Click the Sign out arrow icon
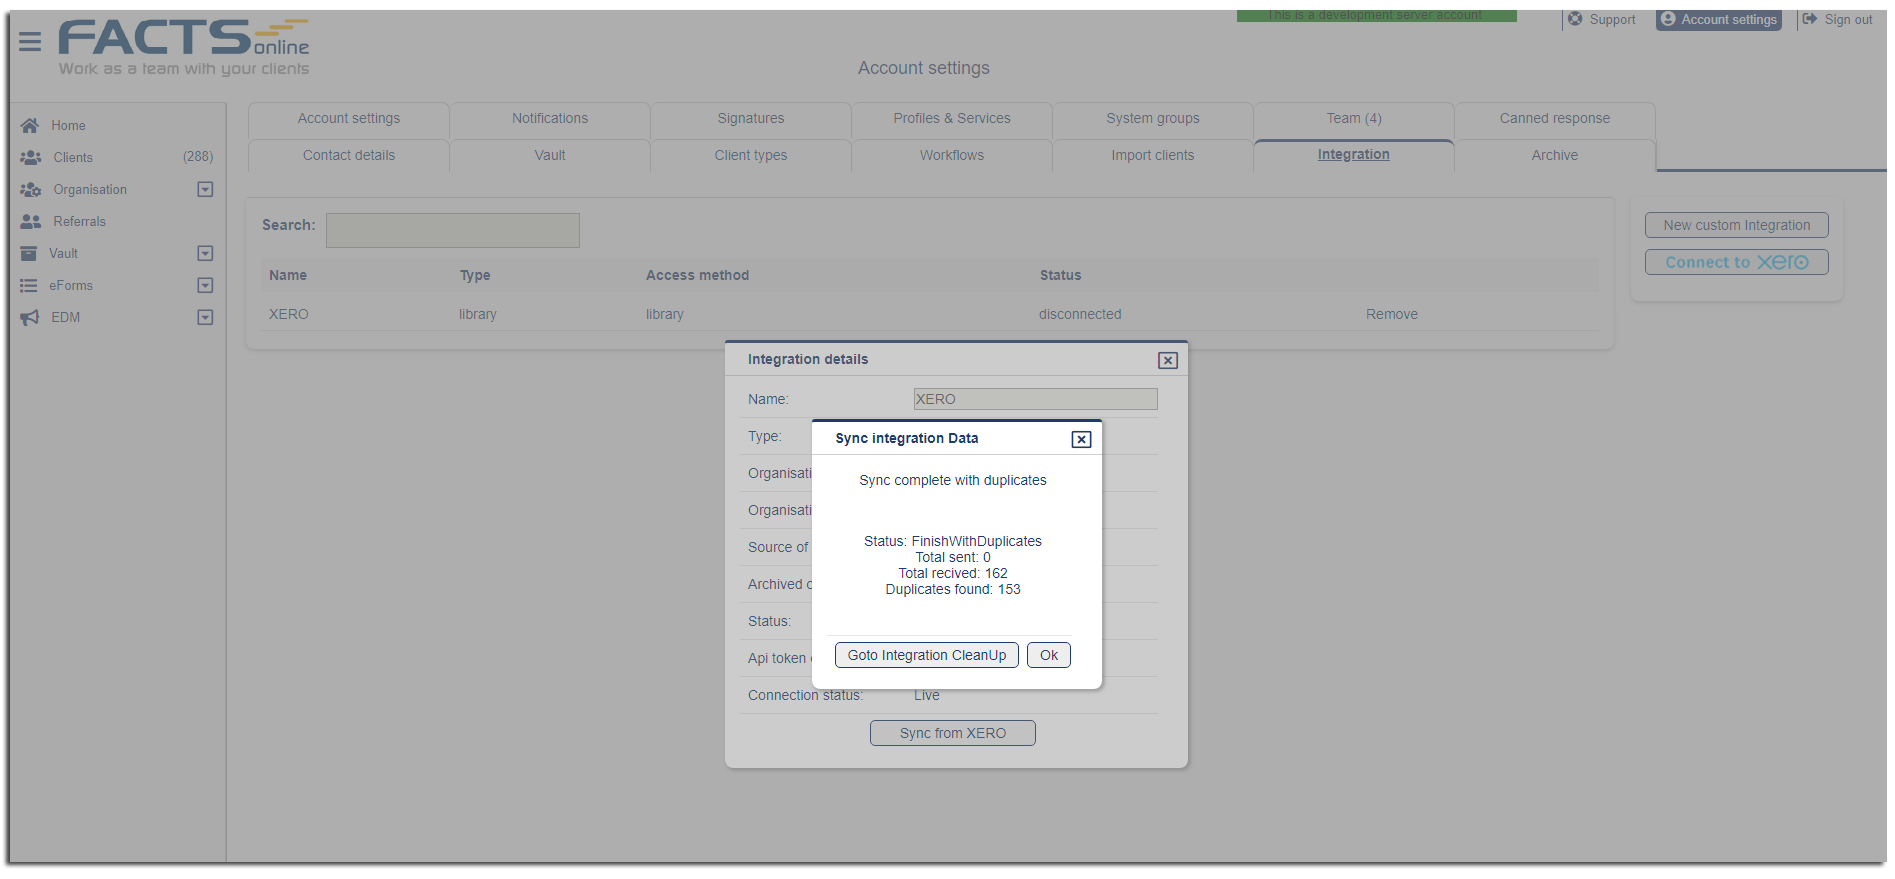Image resolution: width=1895 pixels, height=879 pixels. point(1810,19)
